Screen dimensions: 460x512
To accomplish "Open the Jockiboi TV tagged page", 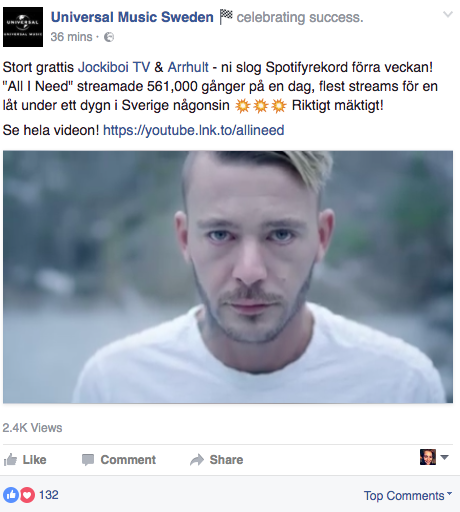I will tap(114, 67).
